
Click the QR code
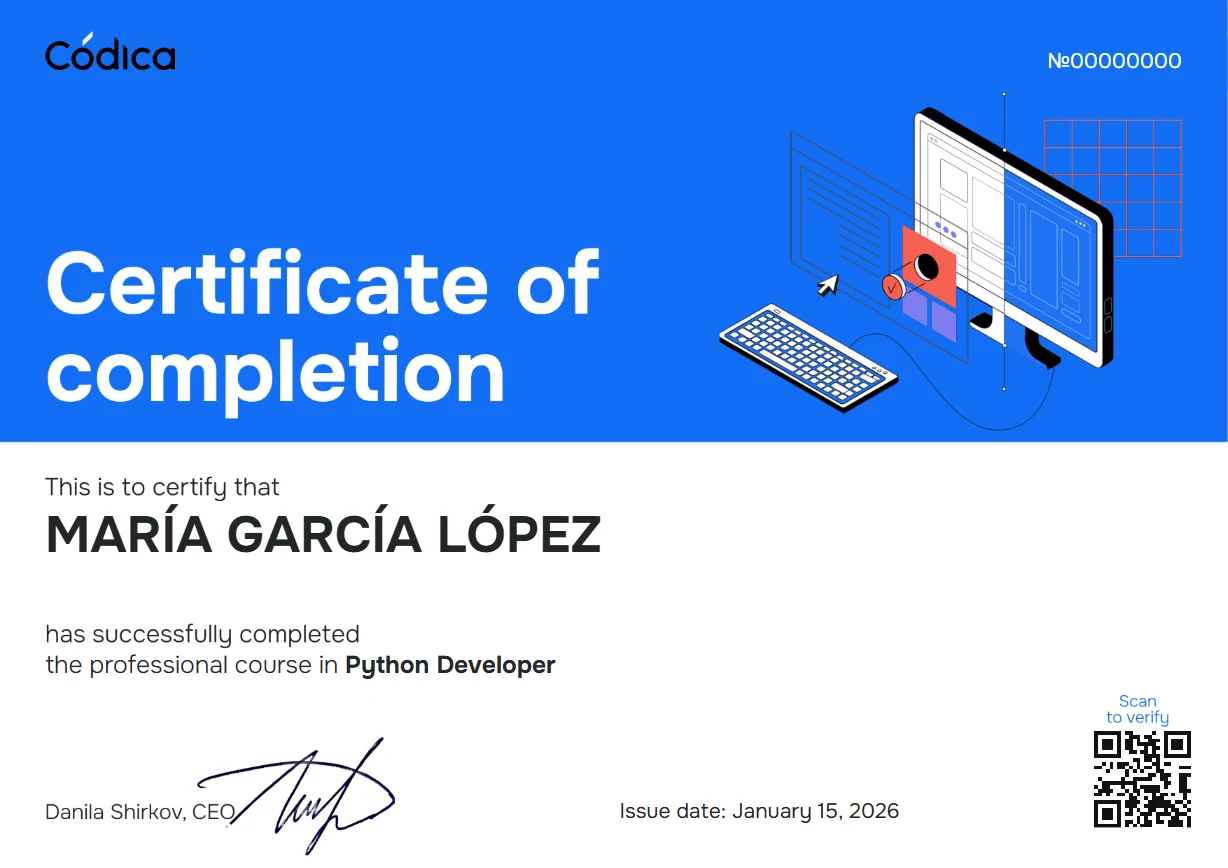coord(1143,779)
